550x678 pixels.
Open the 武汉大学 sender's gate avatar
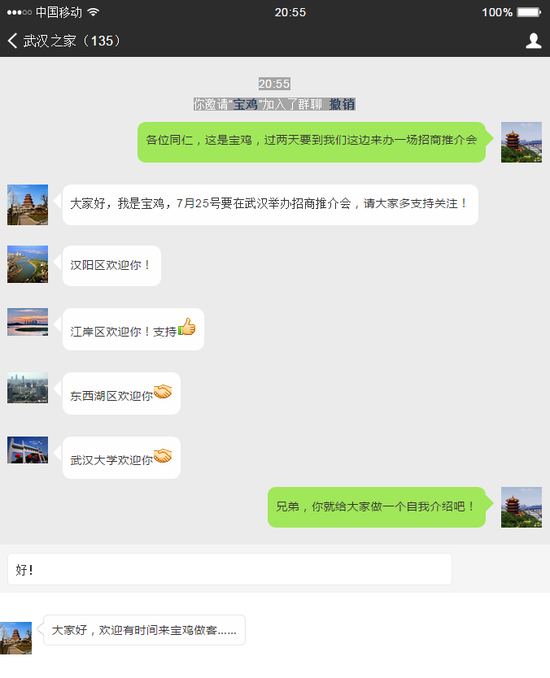(27, 450)
